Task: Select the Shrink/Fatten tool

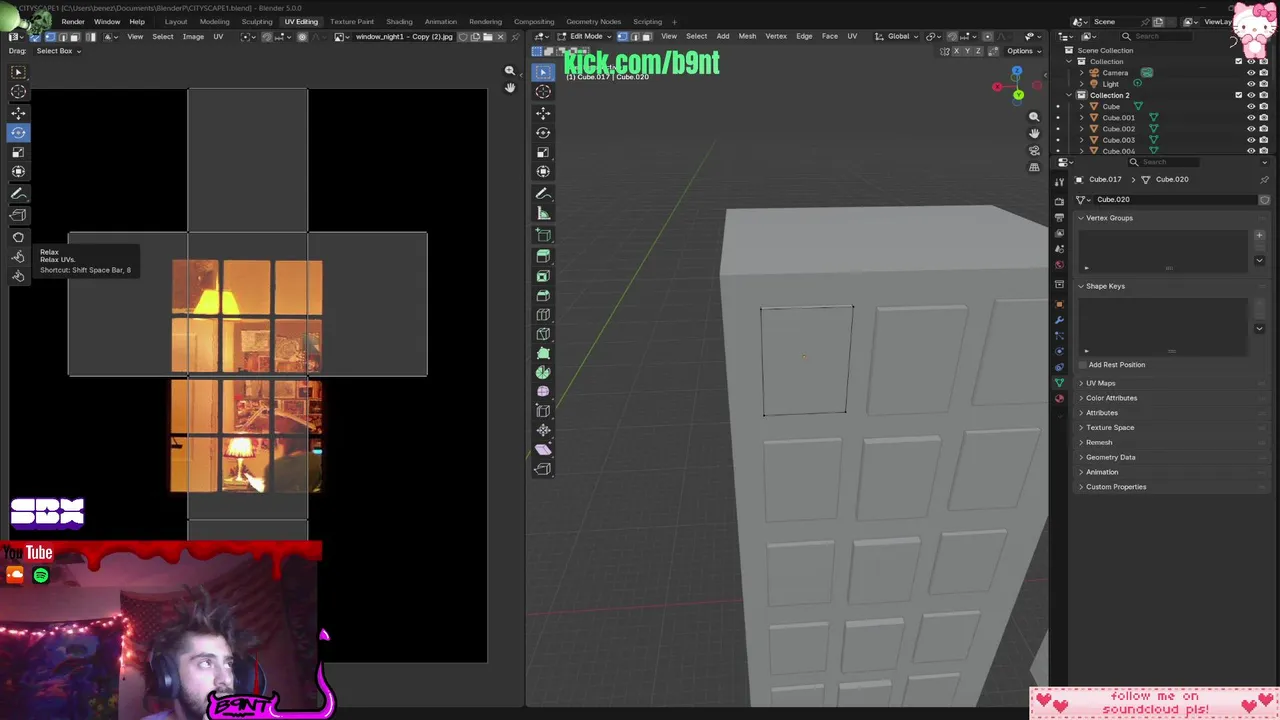Action: [543, 430]
